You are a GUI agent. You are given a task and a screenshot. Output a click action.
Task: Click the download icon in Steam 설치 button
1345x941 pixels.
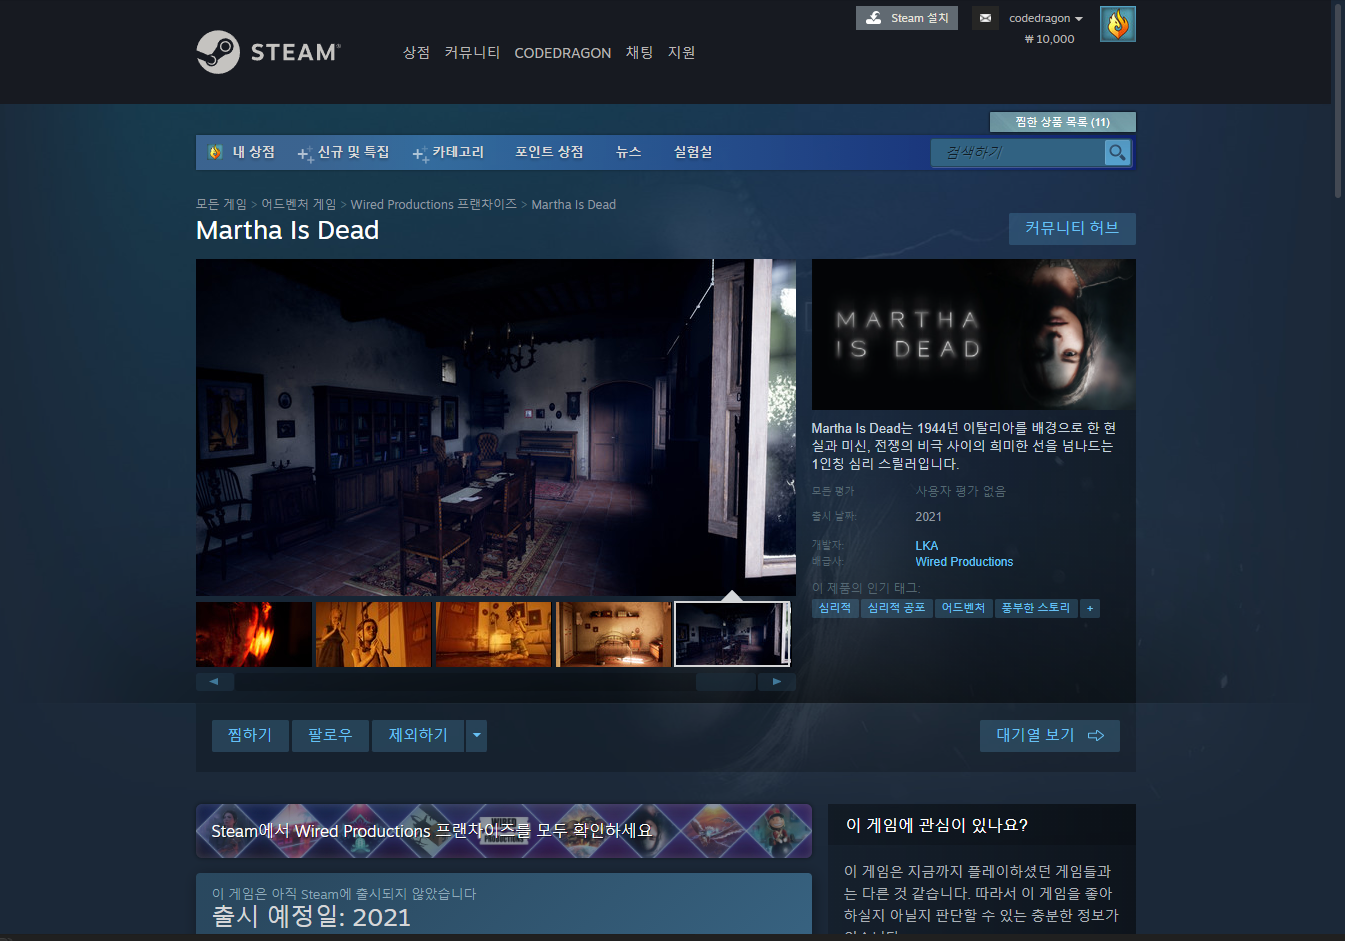874,18
